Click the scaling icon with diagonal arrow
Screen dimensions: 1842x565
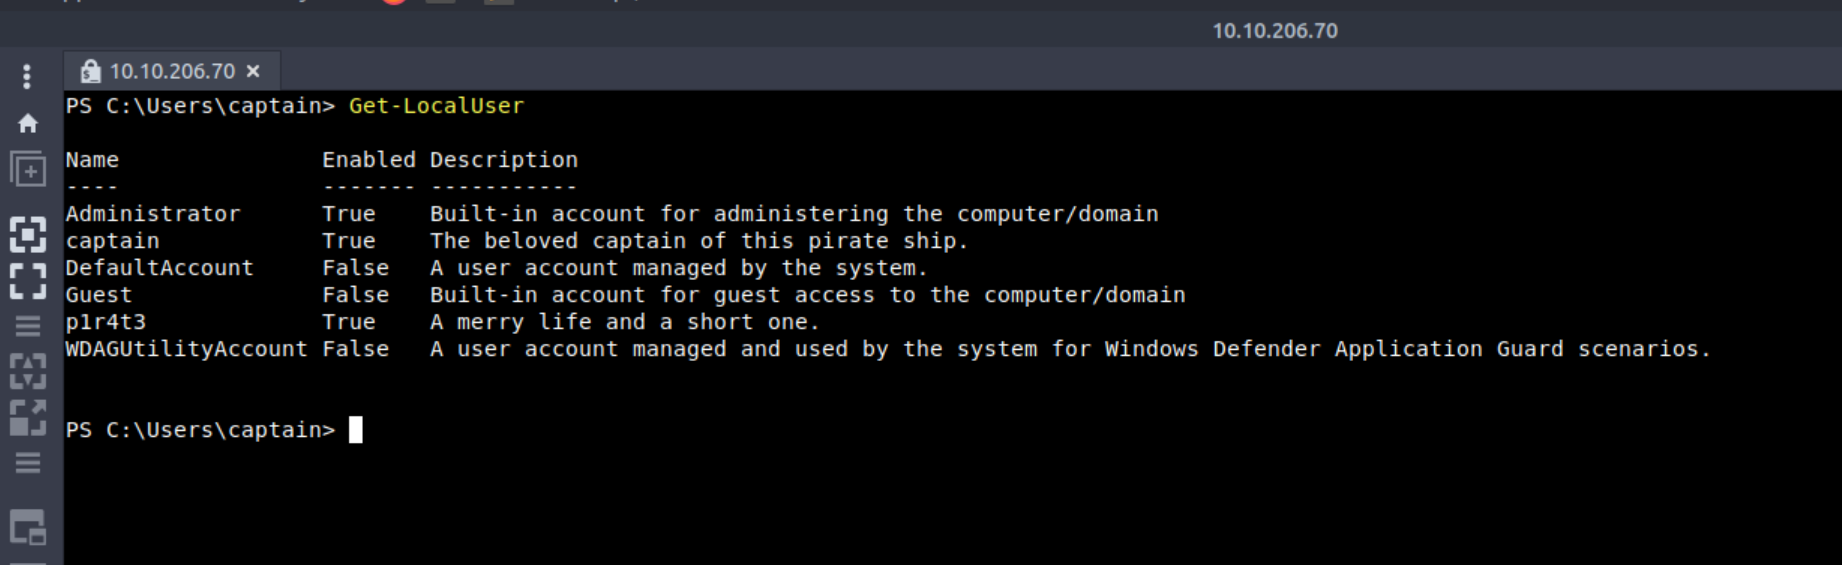tap(28, 417)
